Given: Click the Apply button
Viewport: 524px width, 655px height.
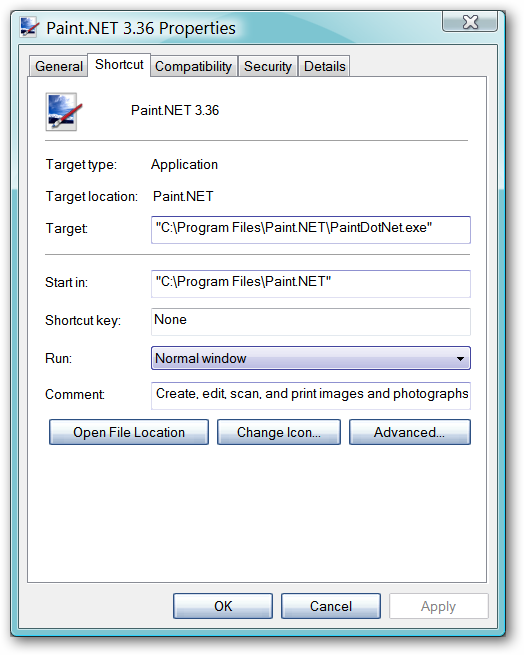Looking at the screenshot, I should click(438, 606).
